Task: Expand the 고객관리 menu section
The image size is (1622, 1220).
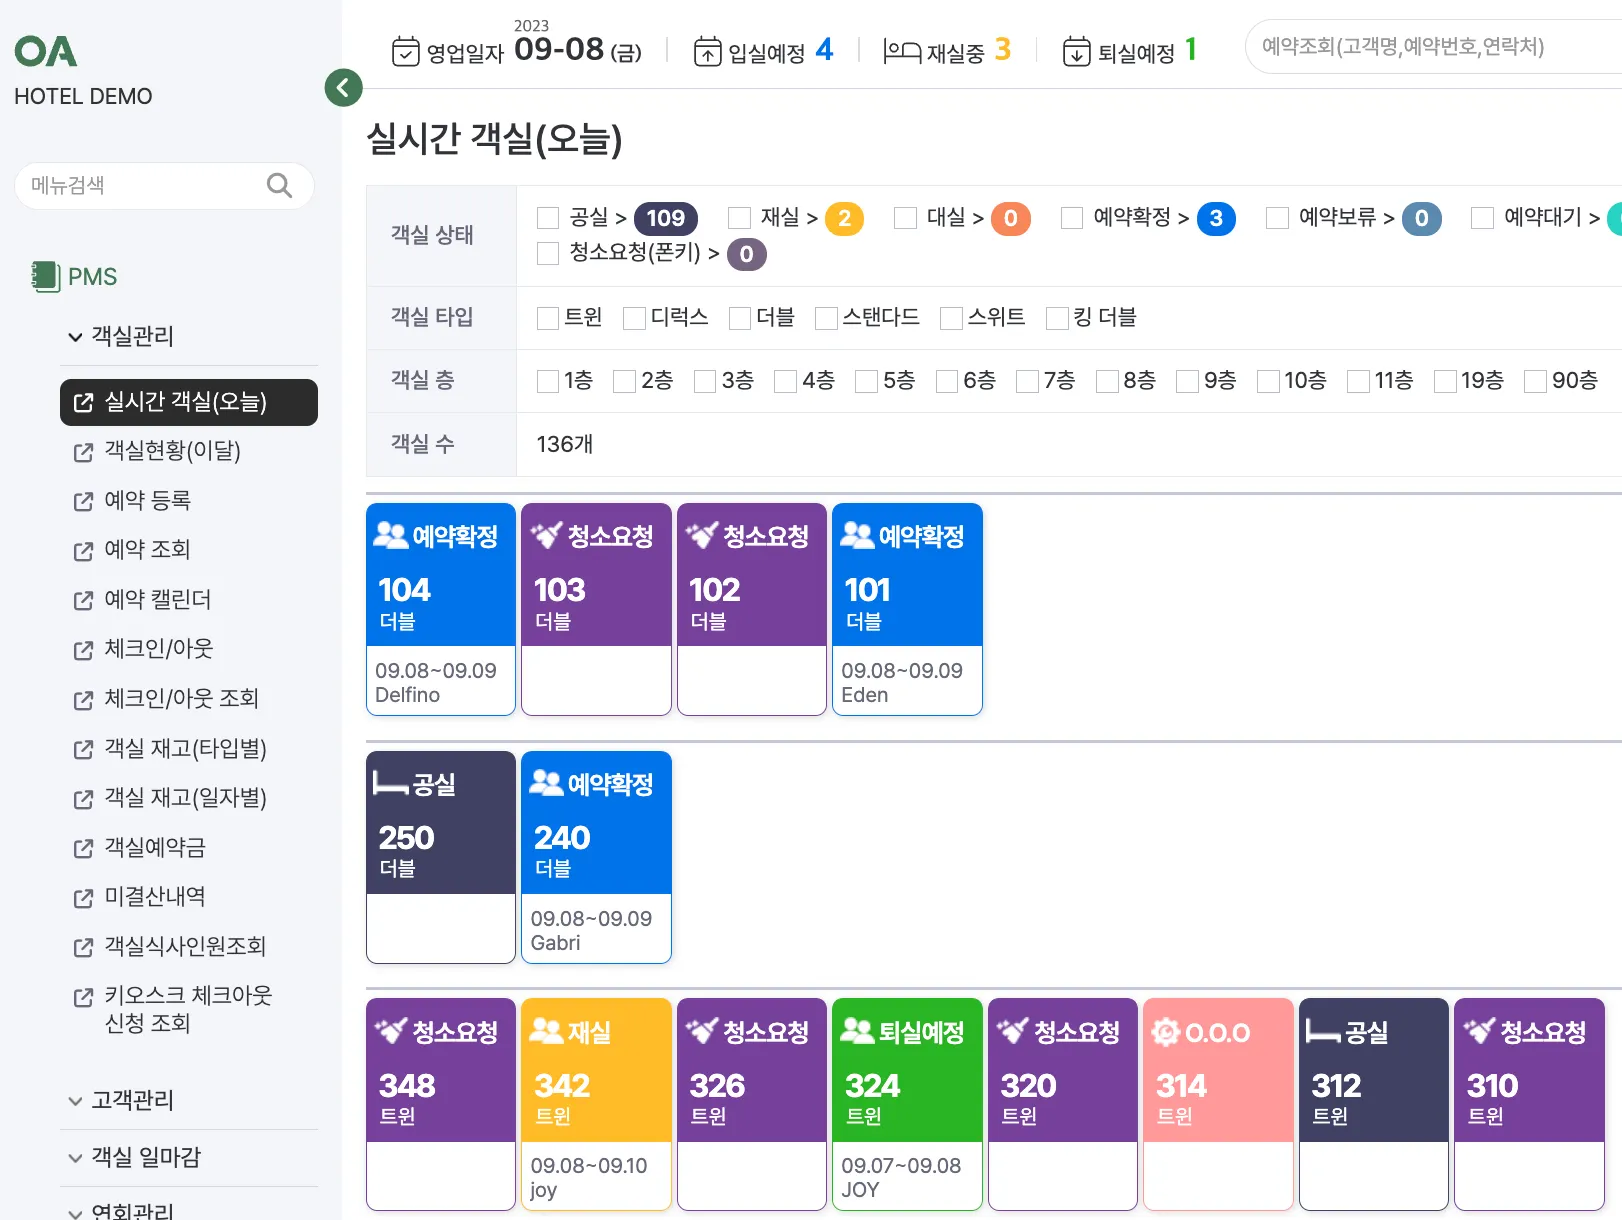Action: (x=75, y=1101)
